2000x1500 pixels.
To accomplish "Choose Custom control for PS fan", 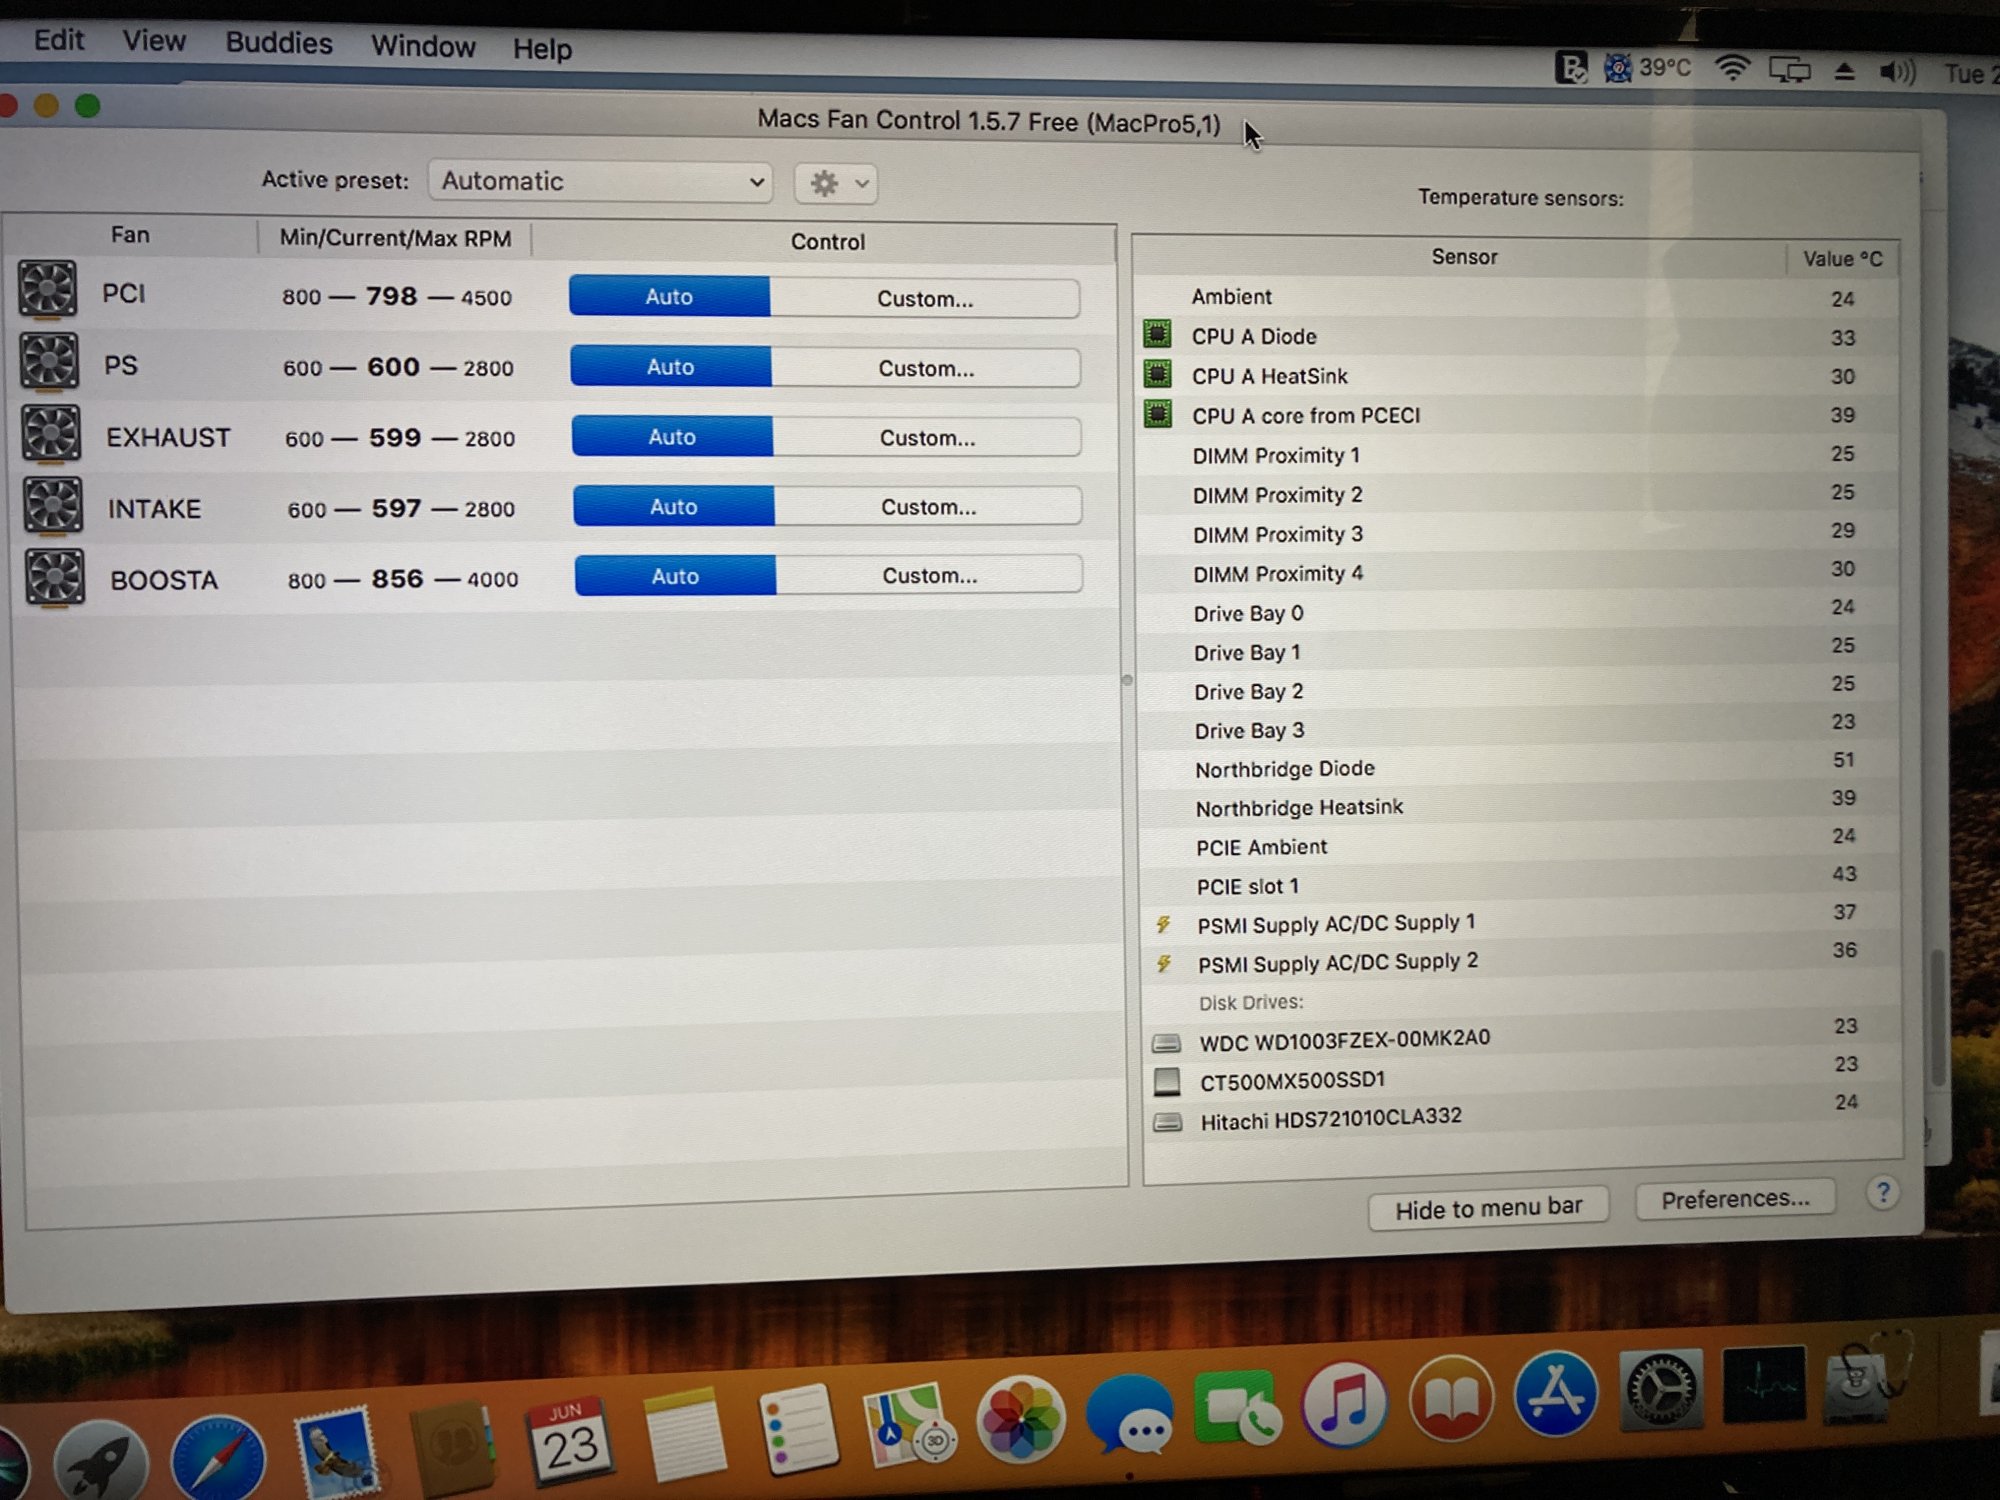I will (926, 368).
